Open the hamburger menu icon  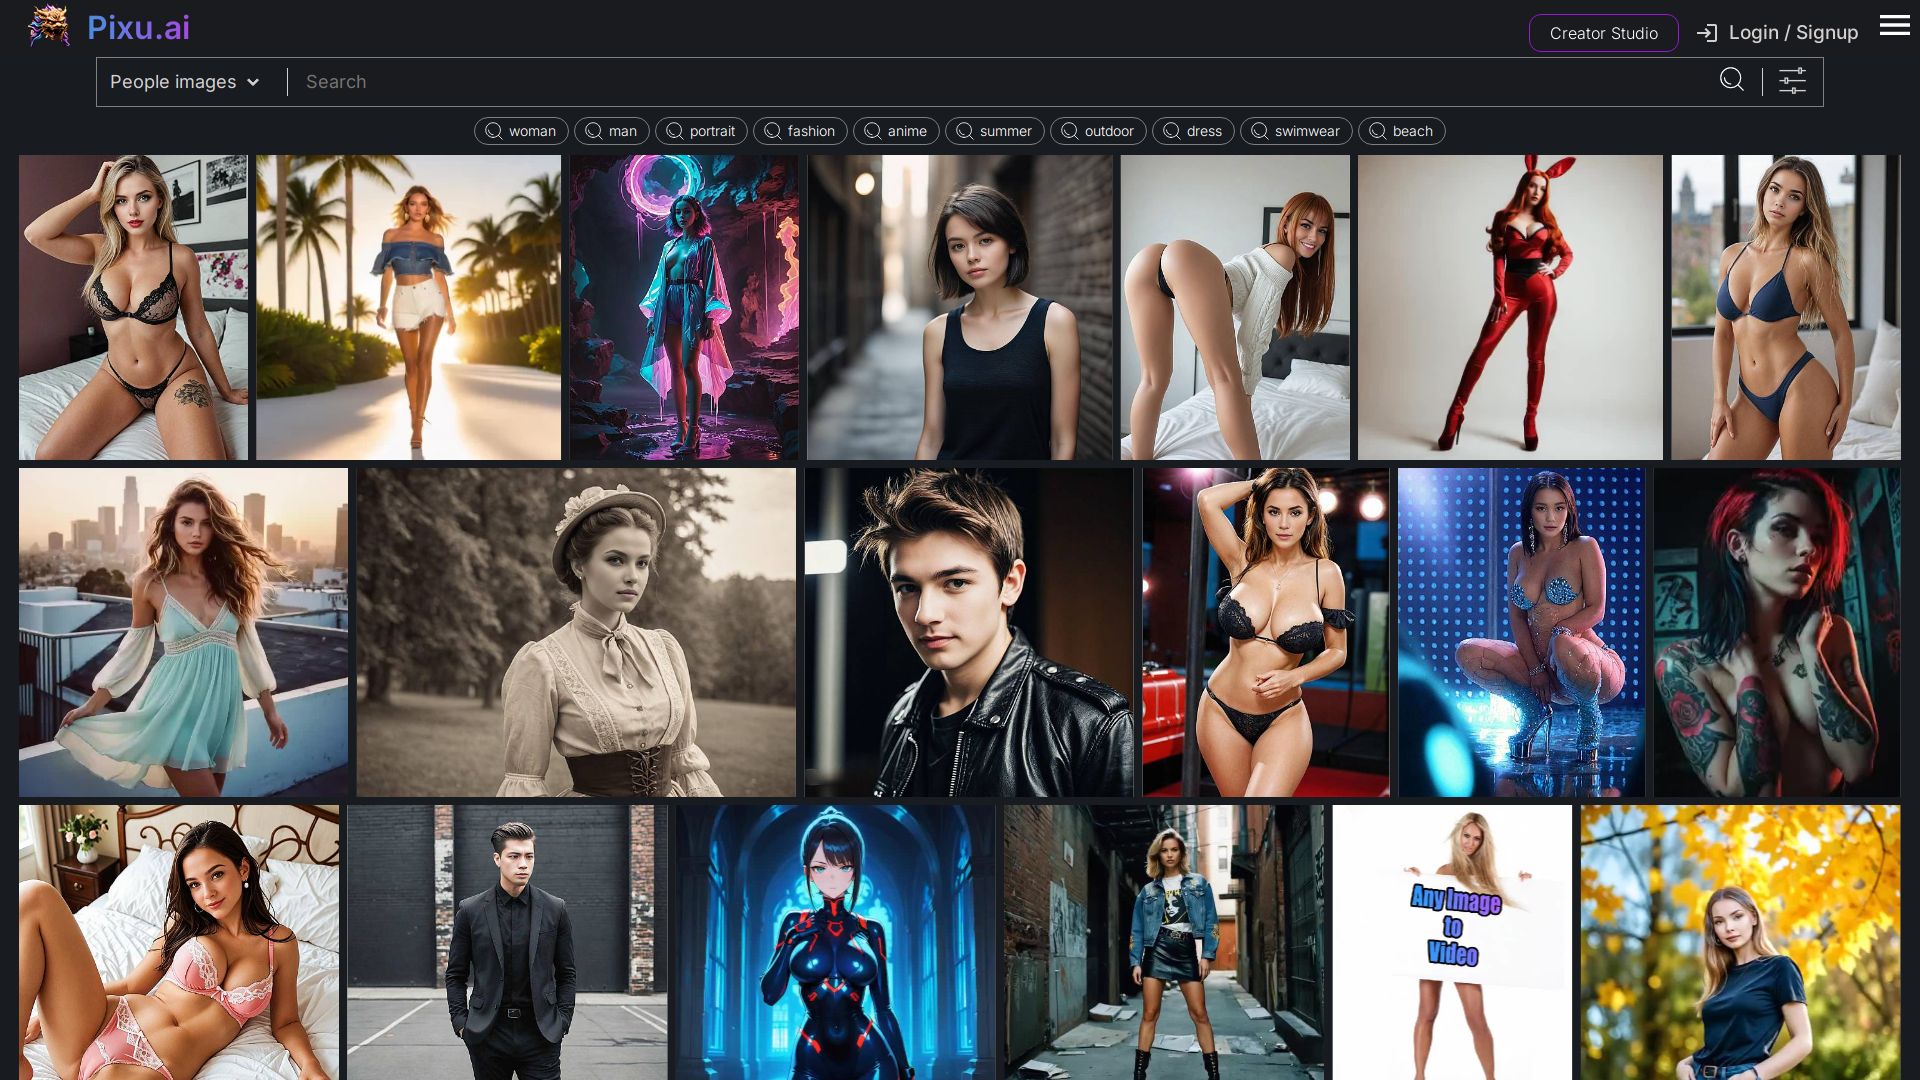coord(1894,26)
